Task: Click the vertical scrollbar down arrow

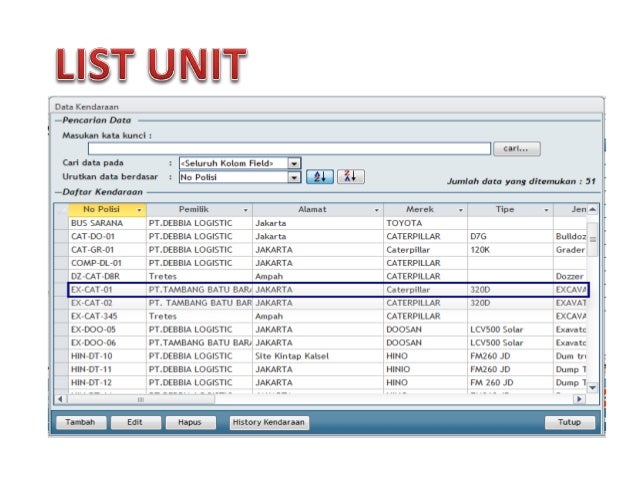Action: point(593,387)
